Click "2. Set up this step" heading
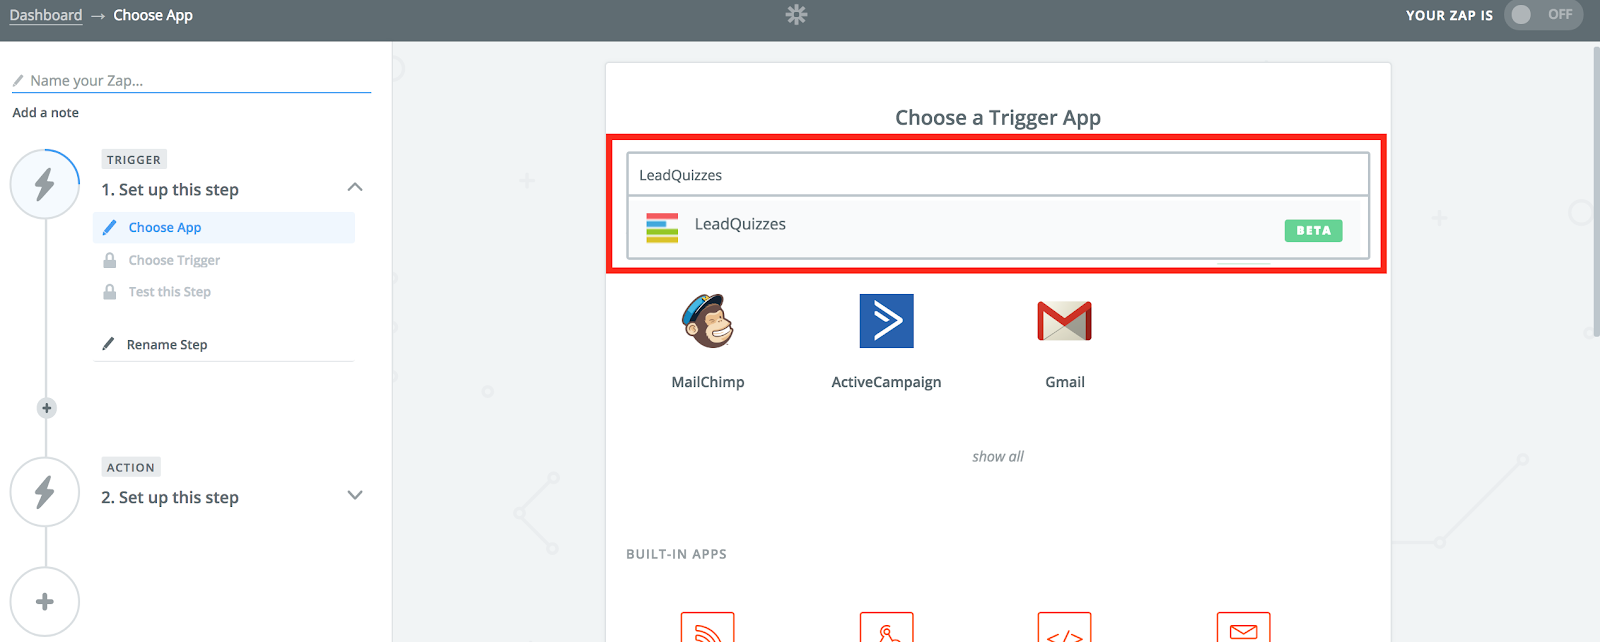1600x642 pixels. pos(170,498)
